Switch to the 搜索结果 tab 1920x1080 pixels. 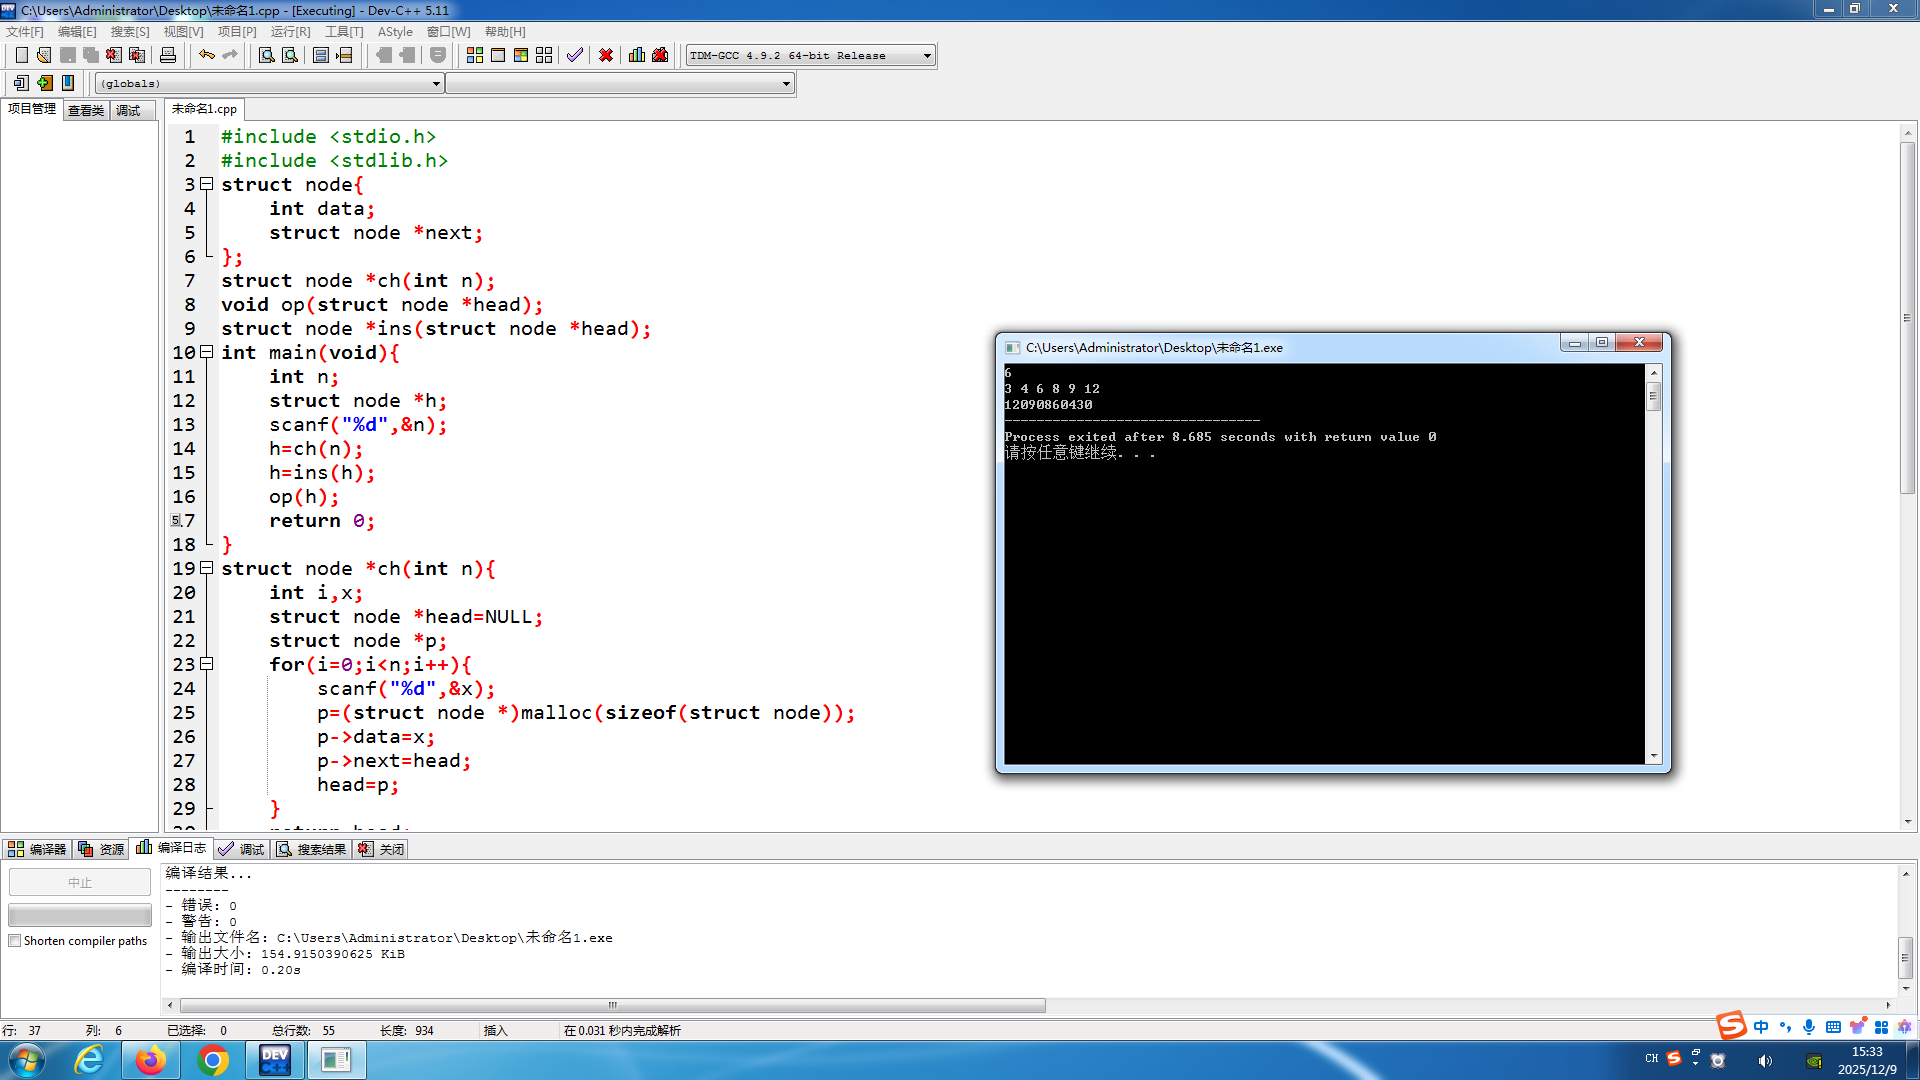312,849
